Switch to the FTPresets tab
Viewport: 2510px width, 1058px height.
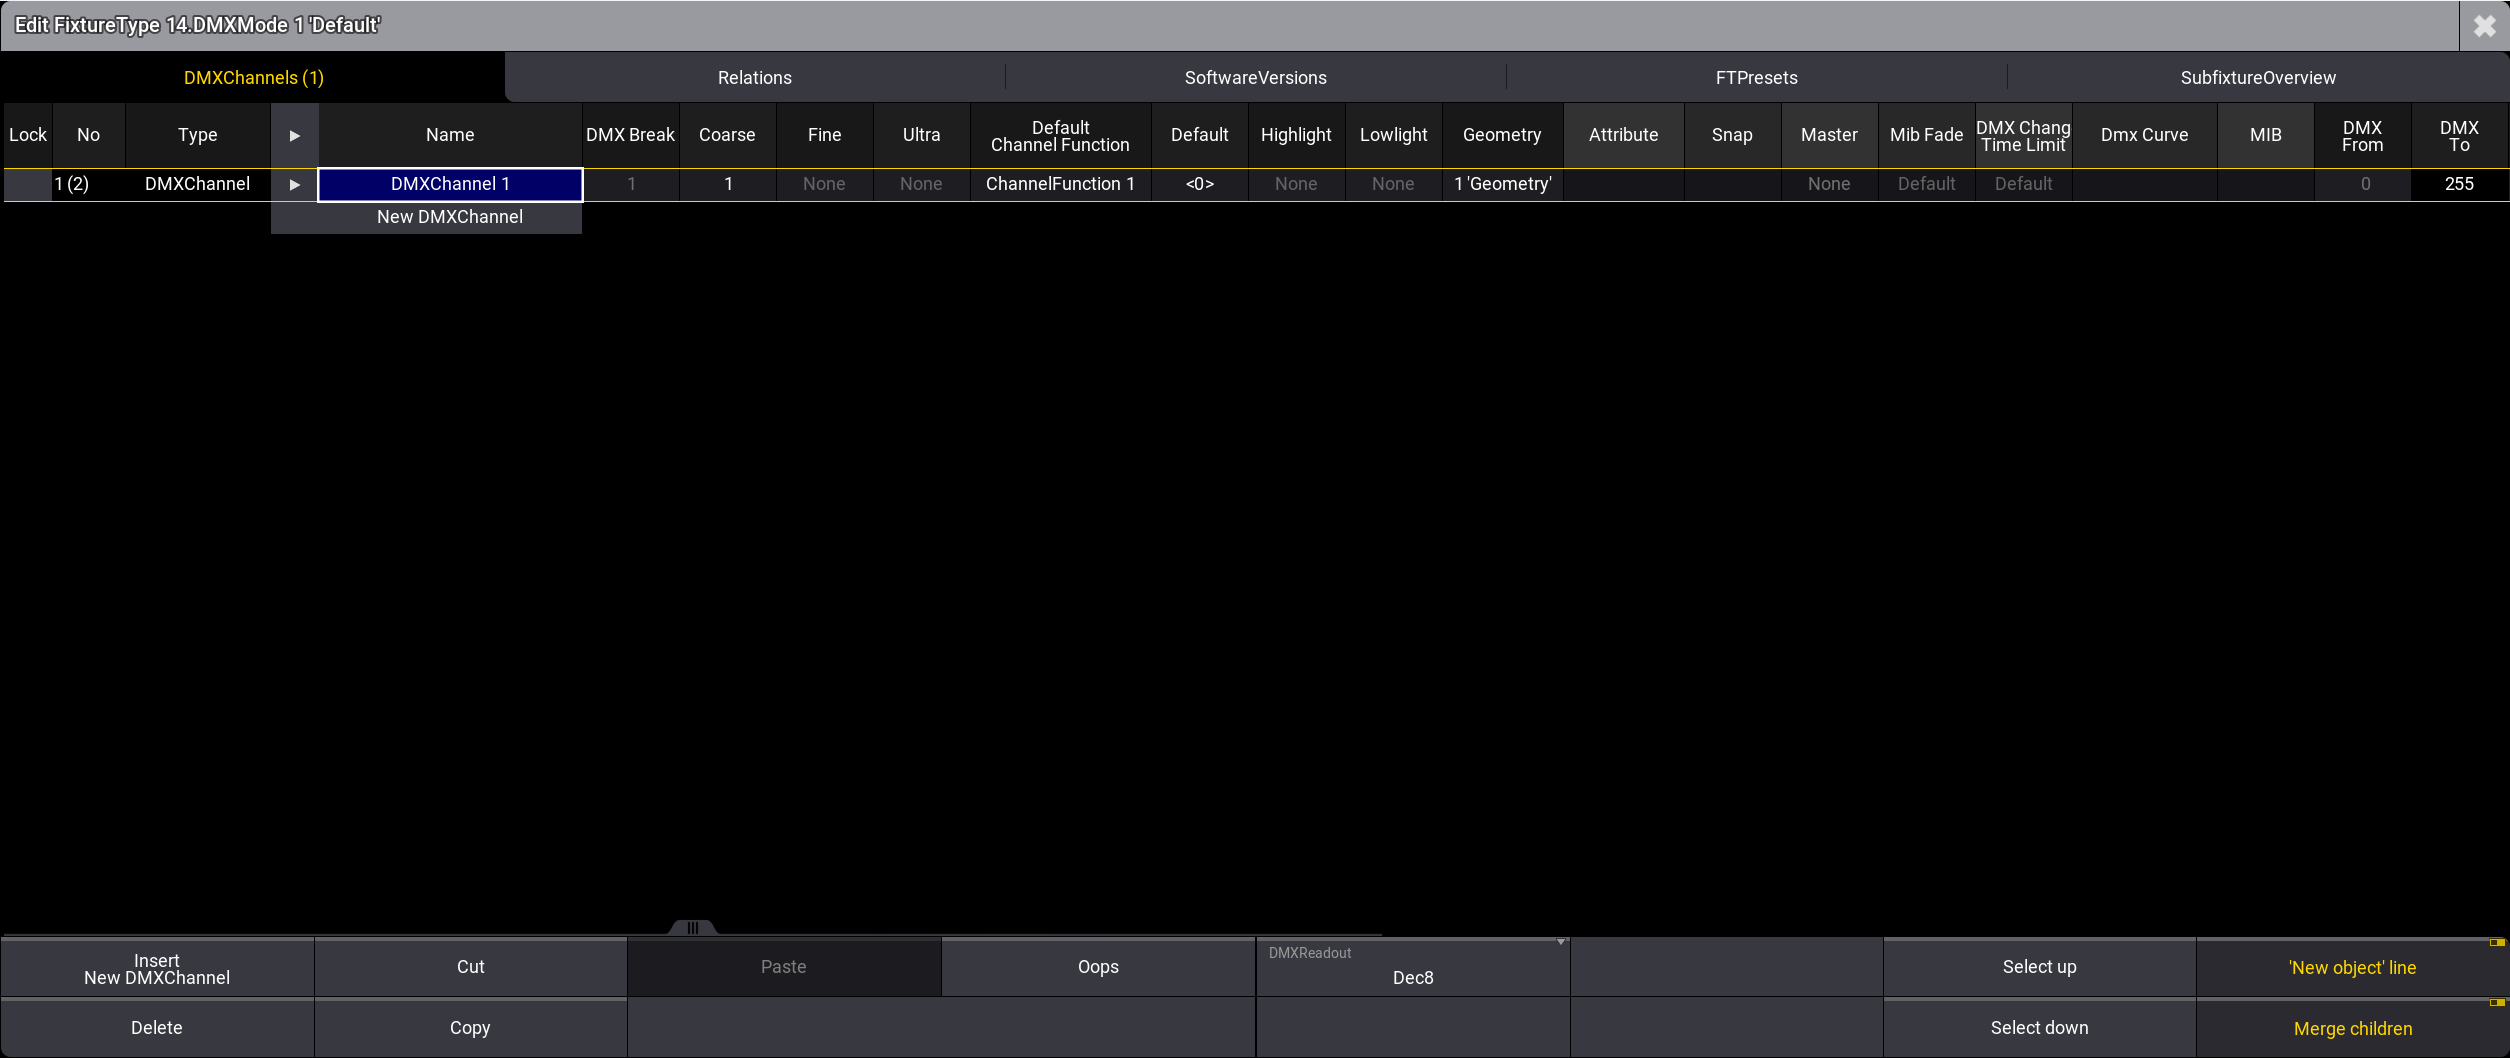pos(1756,78)
